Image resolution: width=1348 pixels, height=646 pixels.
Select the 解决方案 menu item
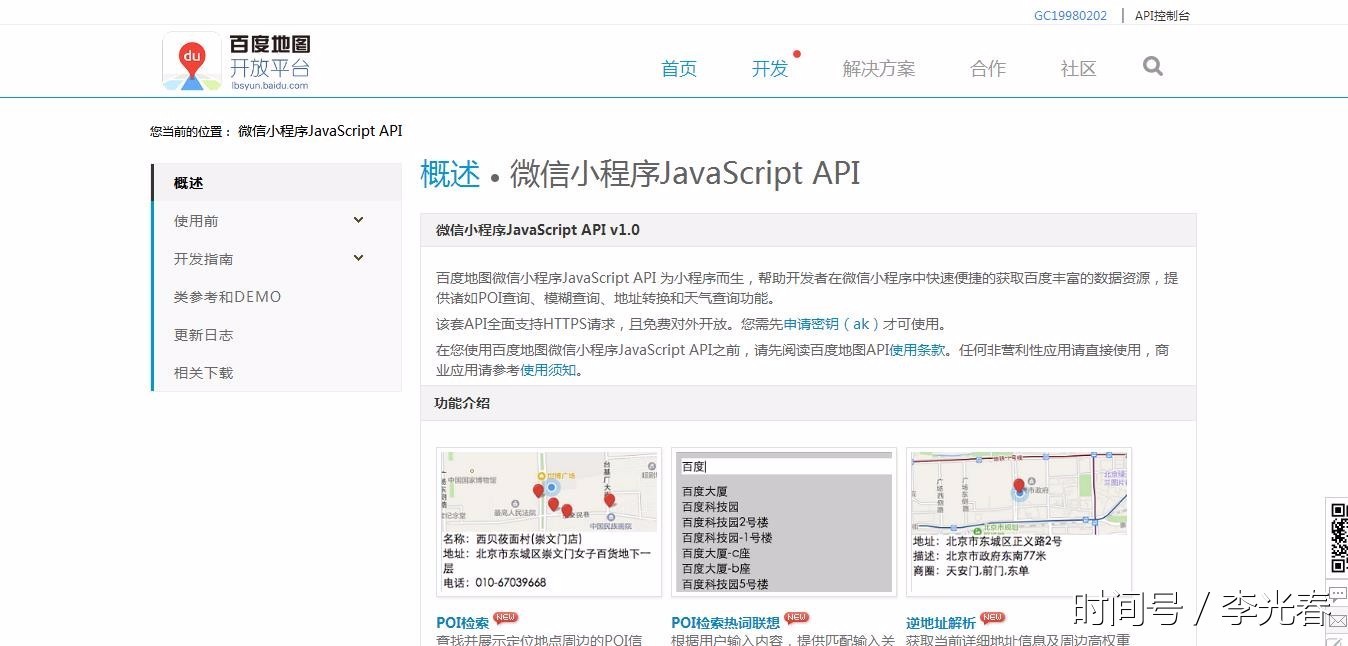click(878, 69)
